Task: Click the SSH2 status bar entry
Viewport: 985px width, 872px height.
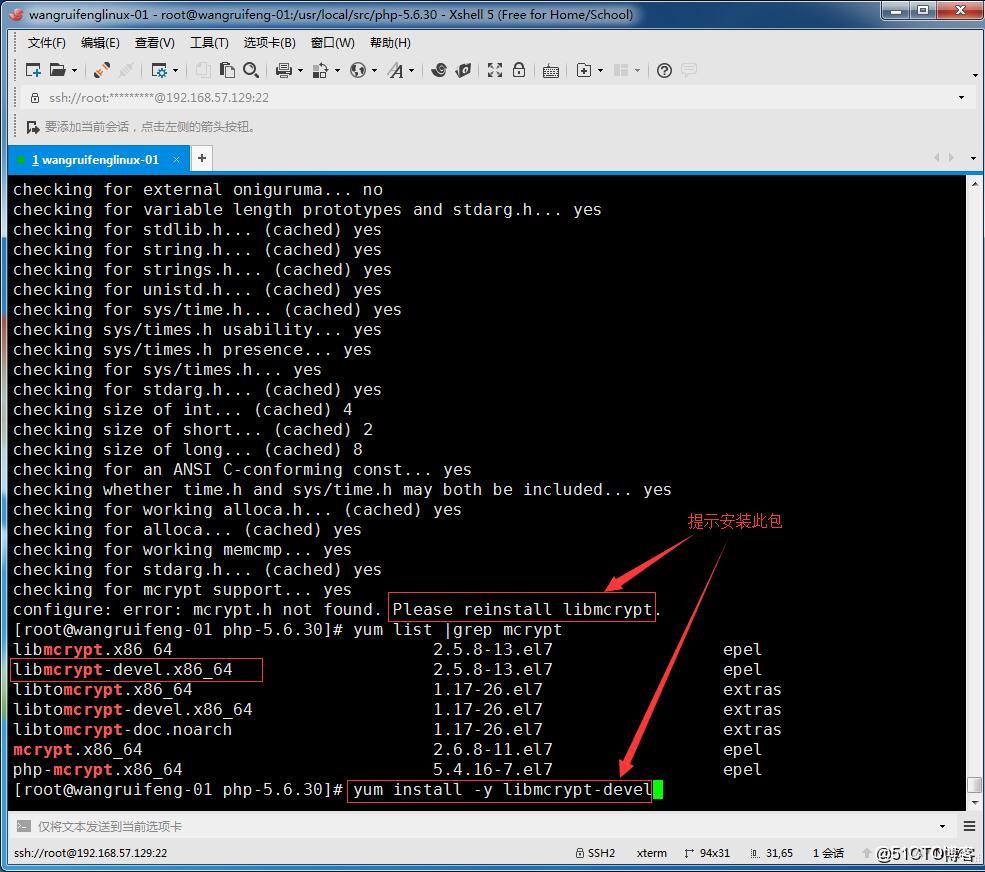Action: pyautogui.click(x=595, y=853)
